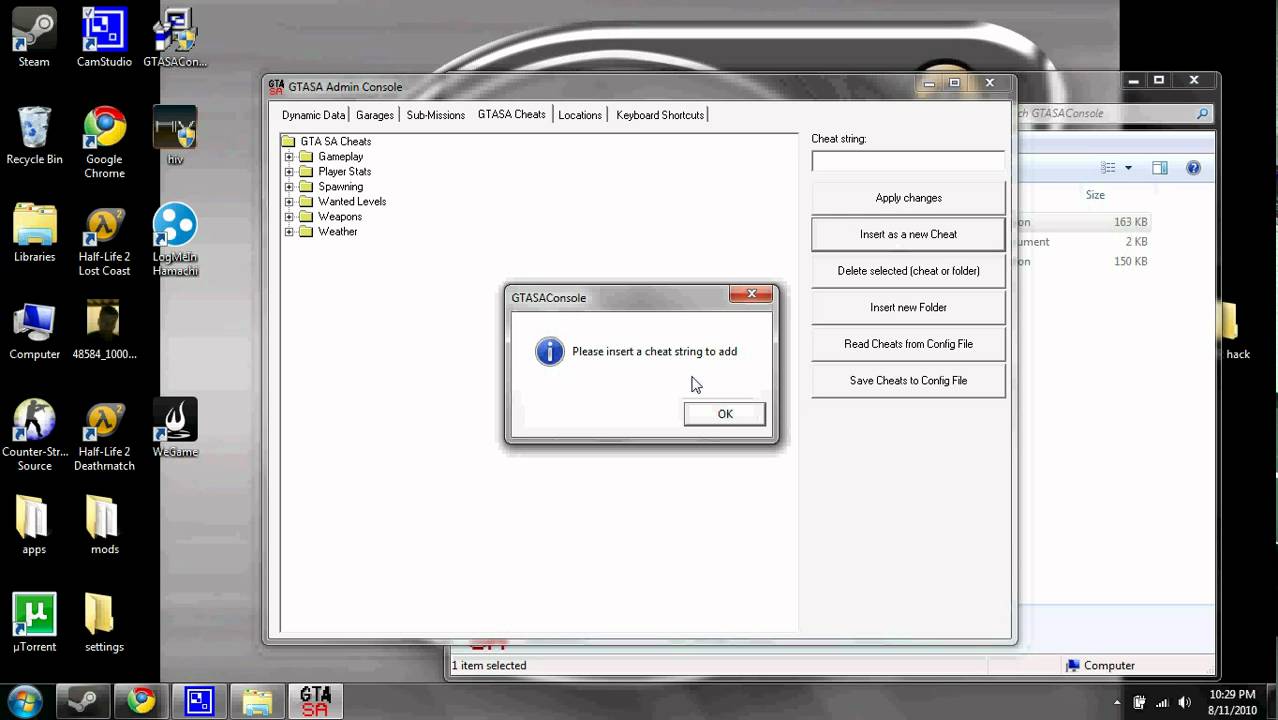The height and width of the screenshot is (720, 1278).
Task: Open the Counter-Strike Source desktop icon
Action: point(34,435)
